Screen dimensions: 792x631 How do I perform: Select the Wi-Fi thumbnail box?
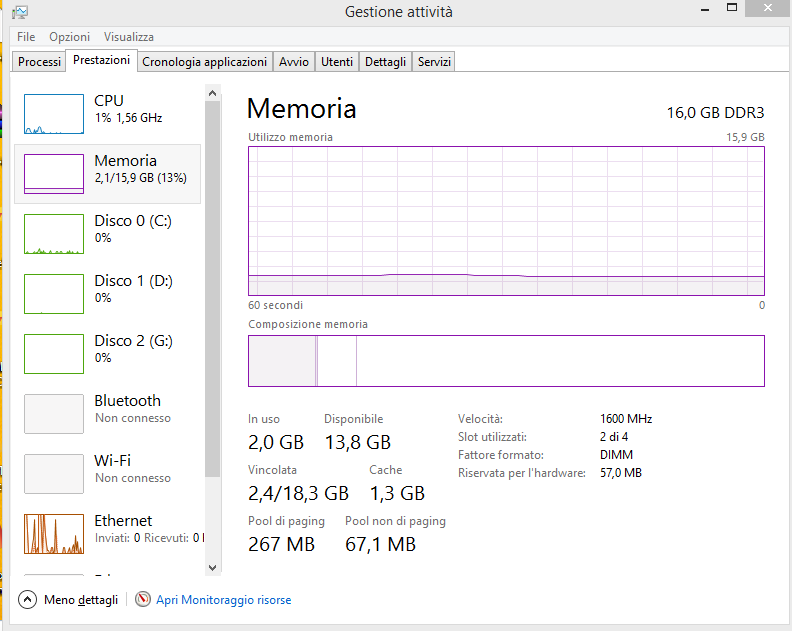pyautogui.click(x=54, y=474)
